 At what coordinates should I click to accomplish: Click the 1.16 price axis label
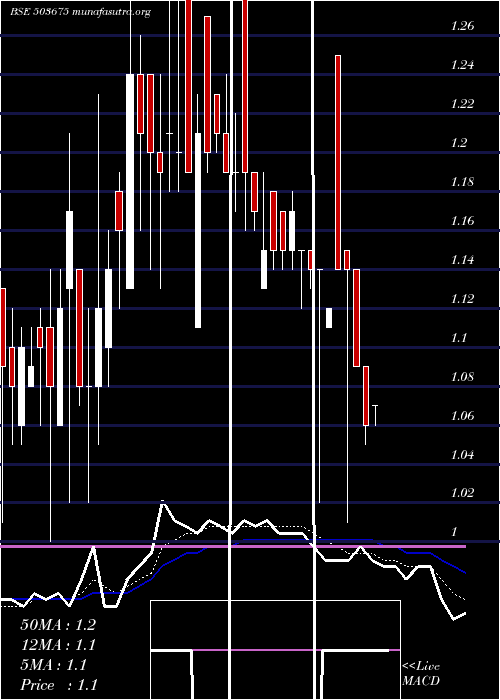tap(462, 221)
